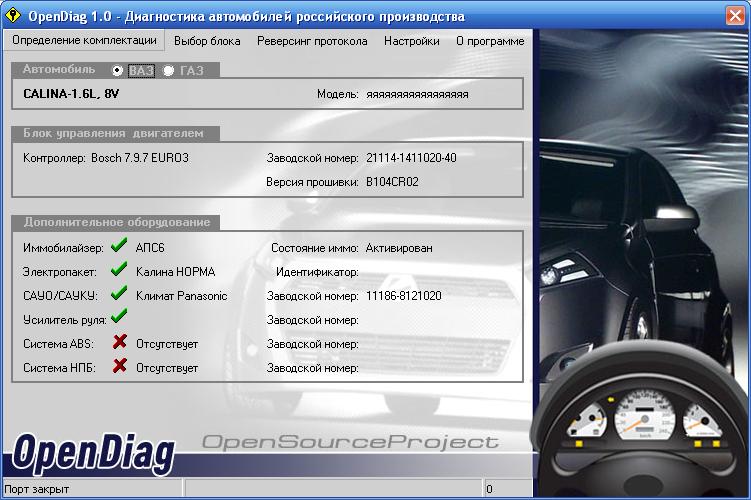Click the Порт закрыт status bar text
751x500 pixels.
(x=36, y=489)
